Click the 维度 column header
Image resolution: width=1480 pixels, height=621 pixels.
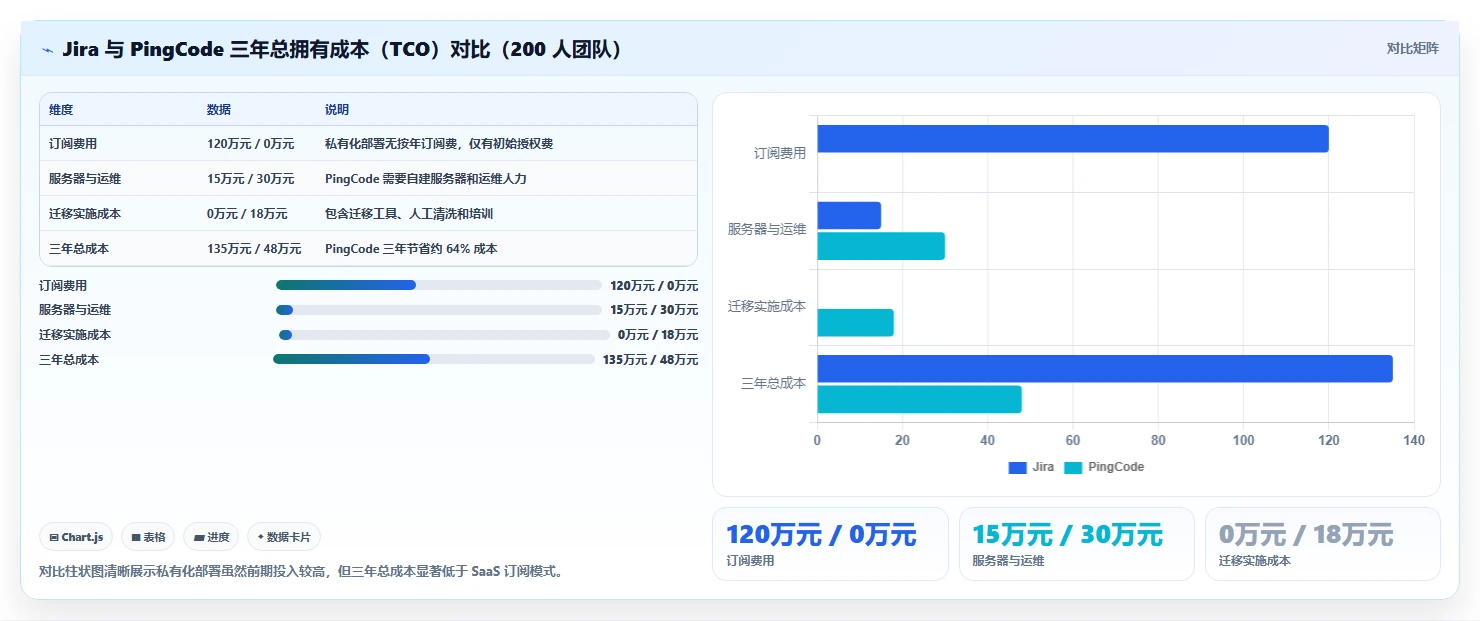click(x=61, y=110)
